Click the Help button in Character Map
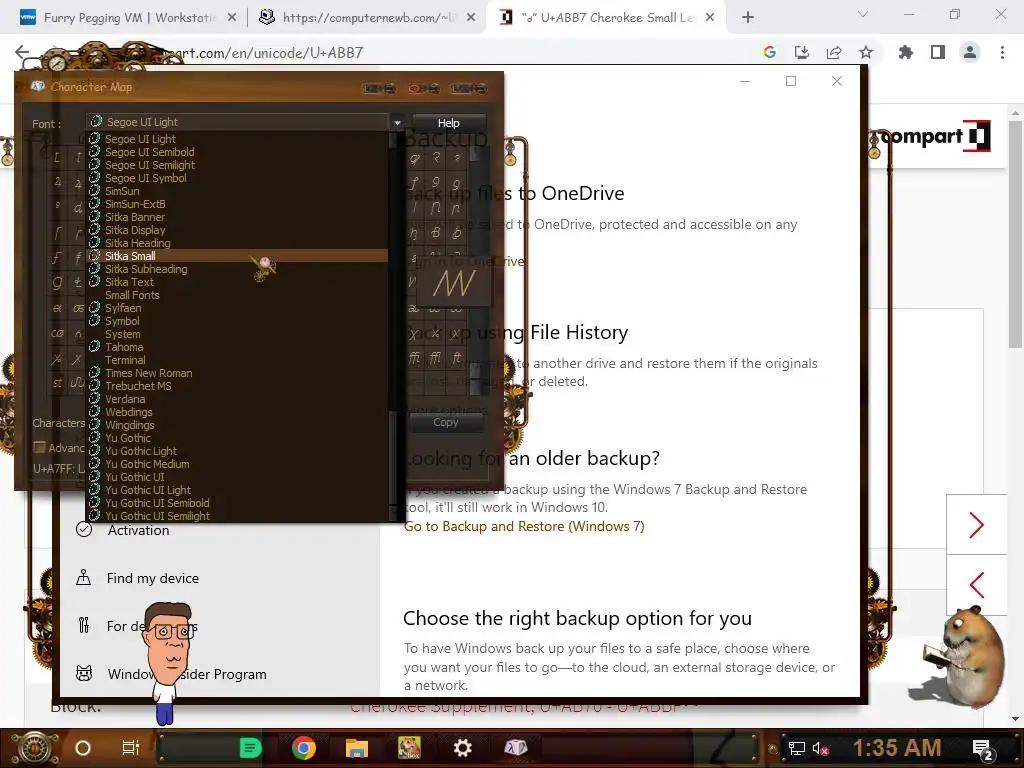Viewport: 1024px width, 768px height. tap(449, 123)
